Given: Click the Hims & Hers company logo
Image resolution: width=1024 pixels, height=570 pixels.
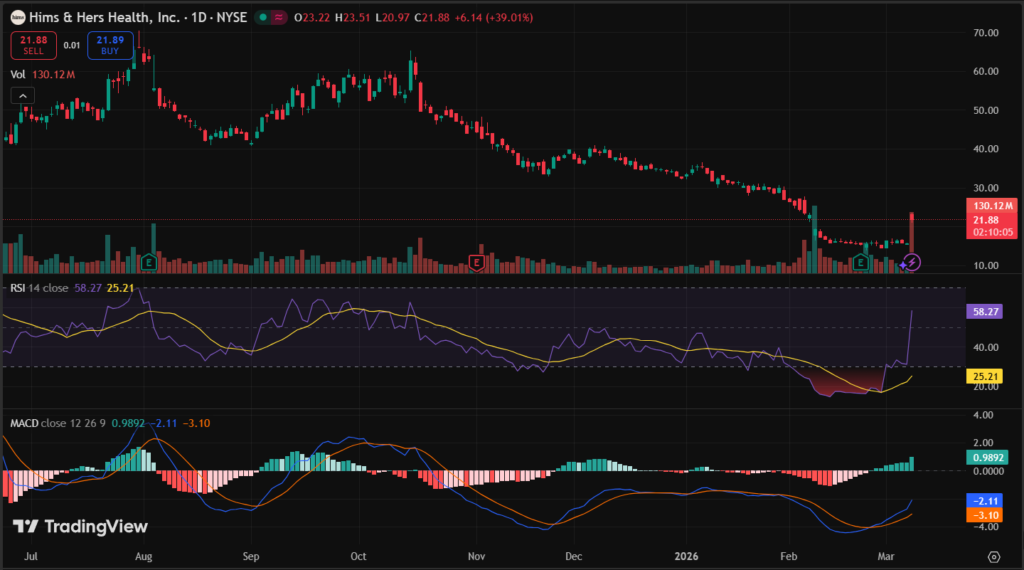Looking at the screenshot, I should (17, 18).
